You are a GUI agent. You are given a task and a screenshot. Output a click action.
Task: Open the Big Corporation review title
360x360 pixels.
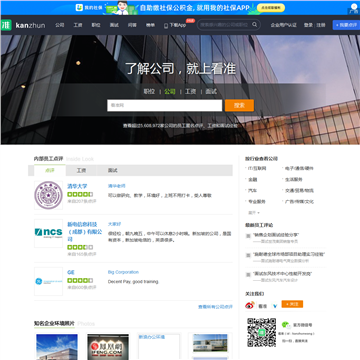123,272
